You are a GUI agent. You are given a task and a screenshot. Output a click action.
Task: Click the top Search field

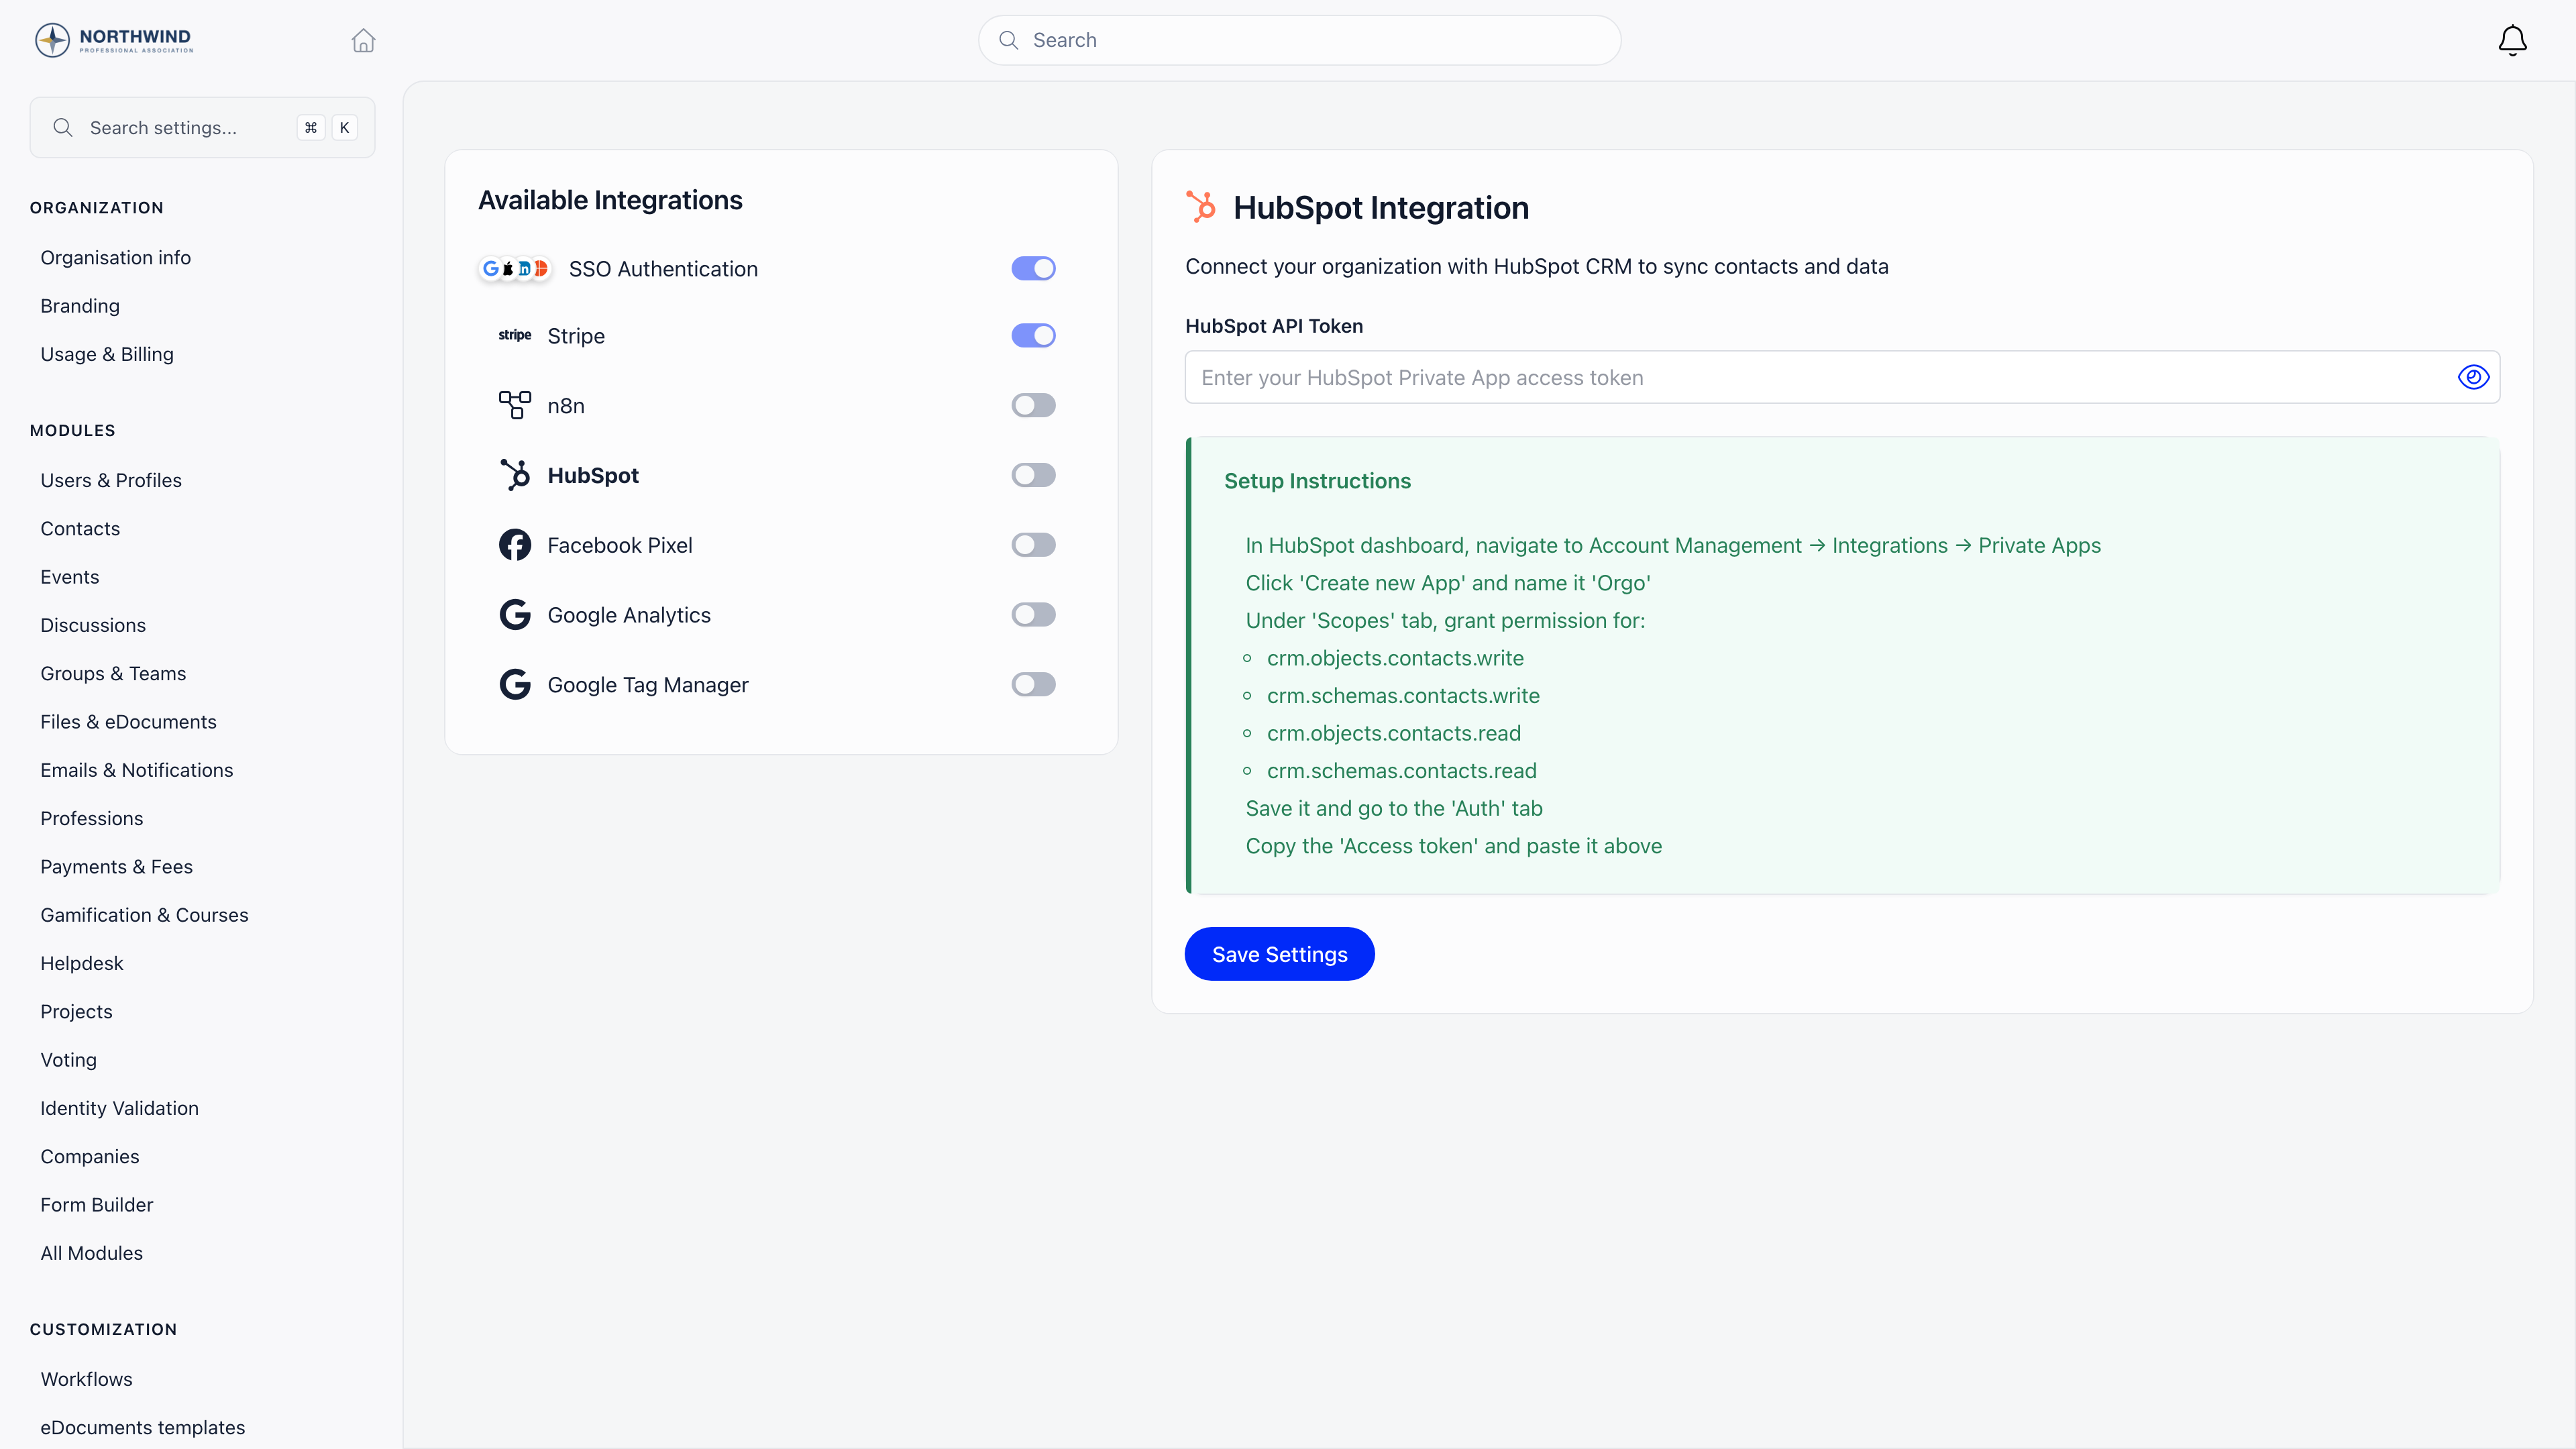pos(1299,40)
